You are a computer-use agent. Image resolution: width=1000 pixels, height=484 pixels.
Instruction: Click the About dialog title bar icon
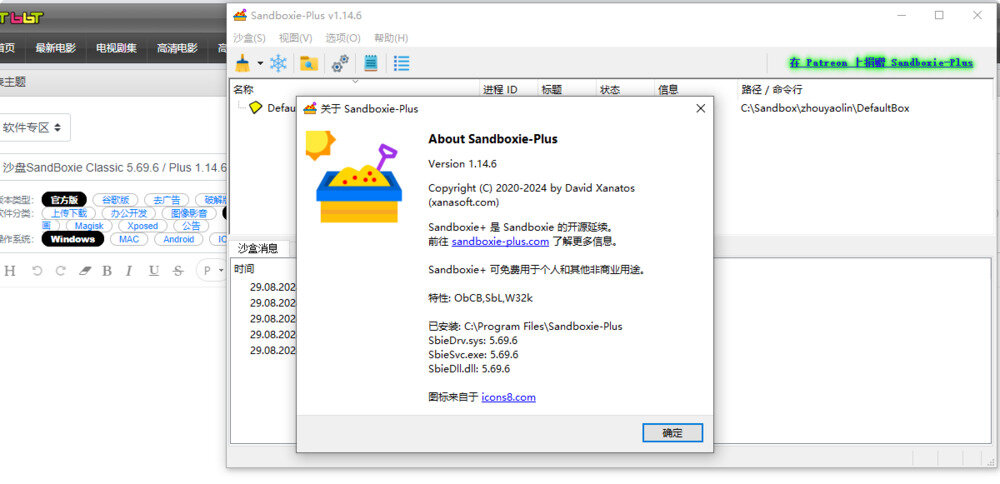click(310, 108)
